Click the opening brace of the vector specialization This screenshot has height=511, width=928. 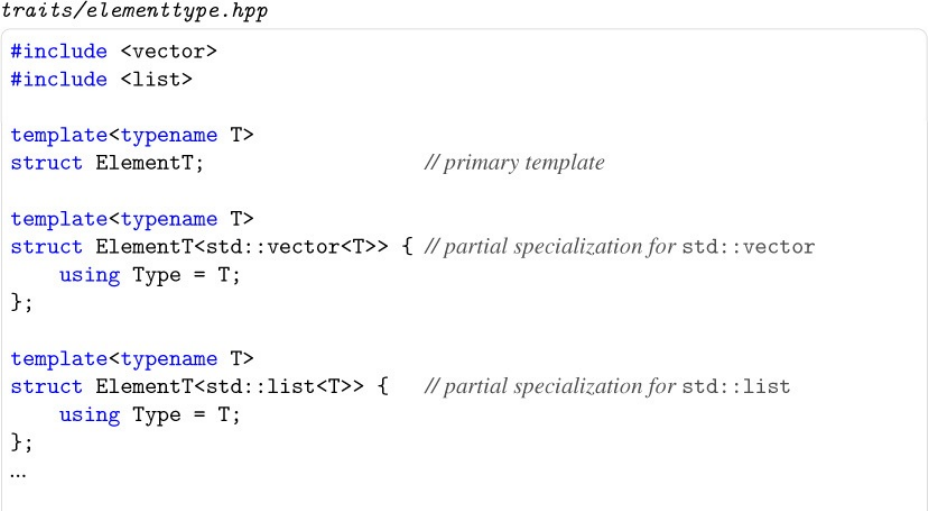[x=407, y=247]
